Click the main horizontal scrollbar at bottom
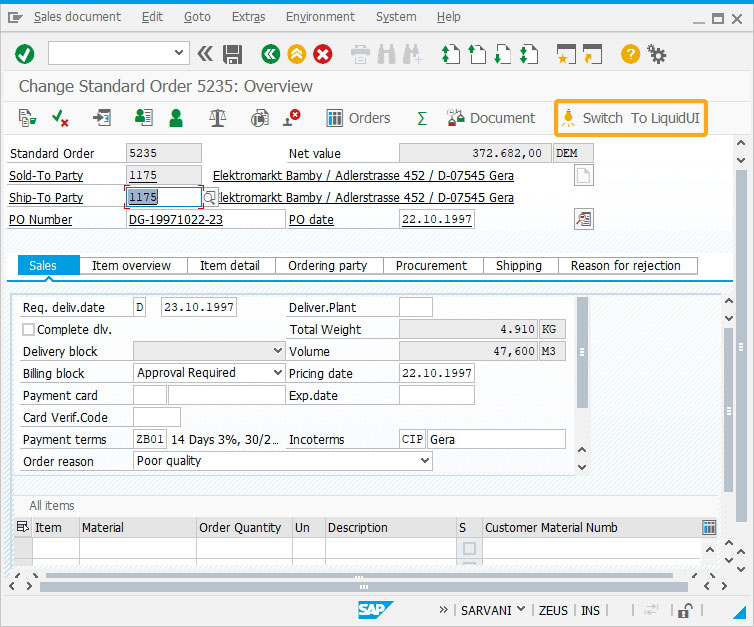The width and height of the screenshot is (754, 627). 364,587
